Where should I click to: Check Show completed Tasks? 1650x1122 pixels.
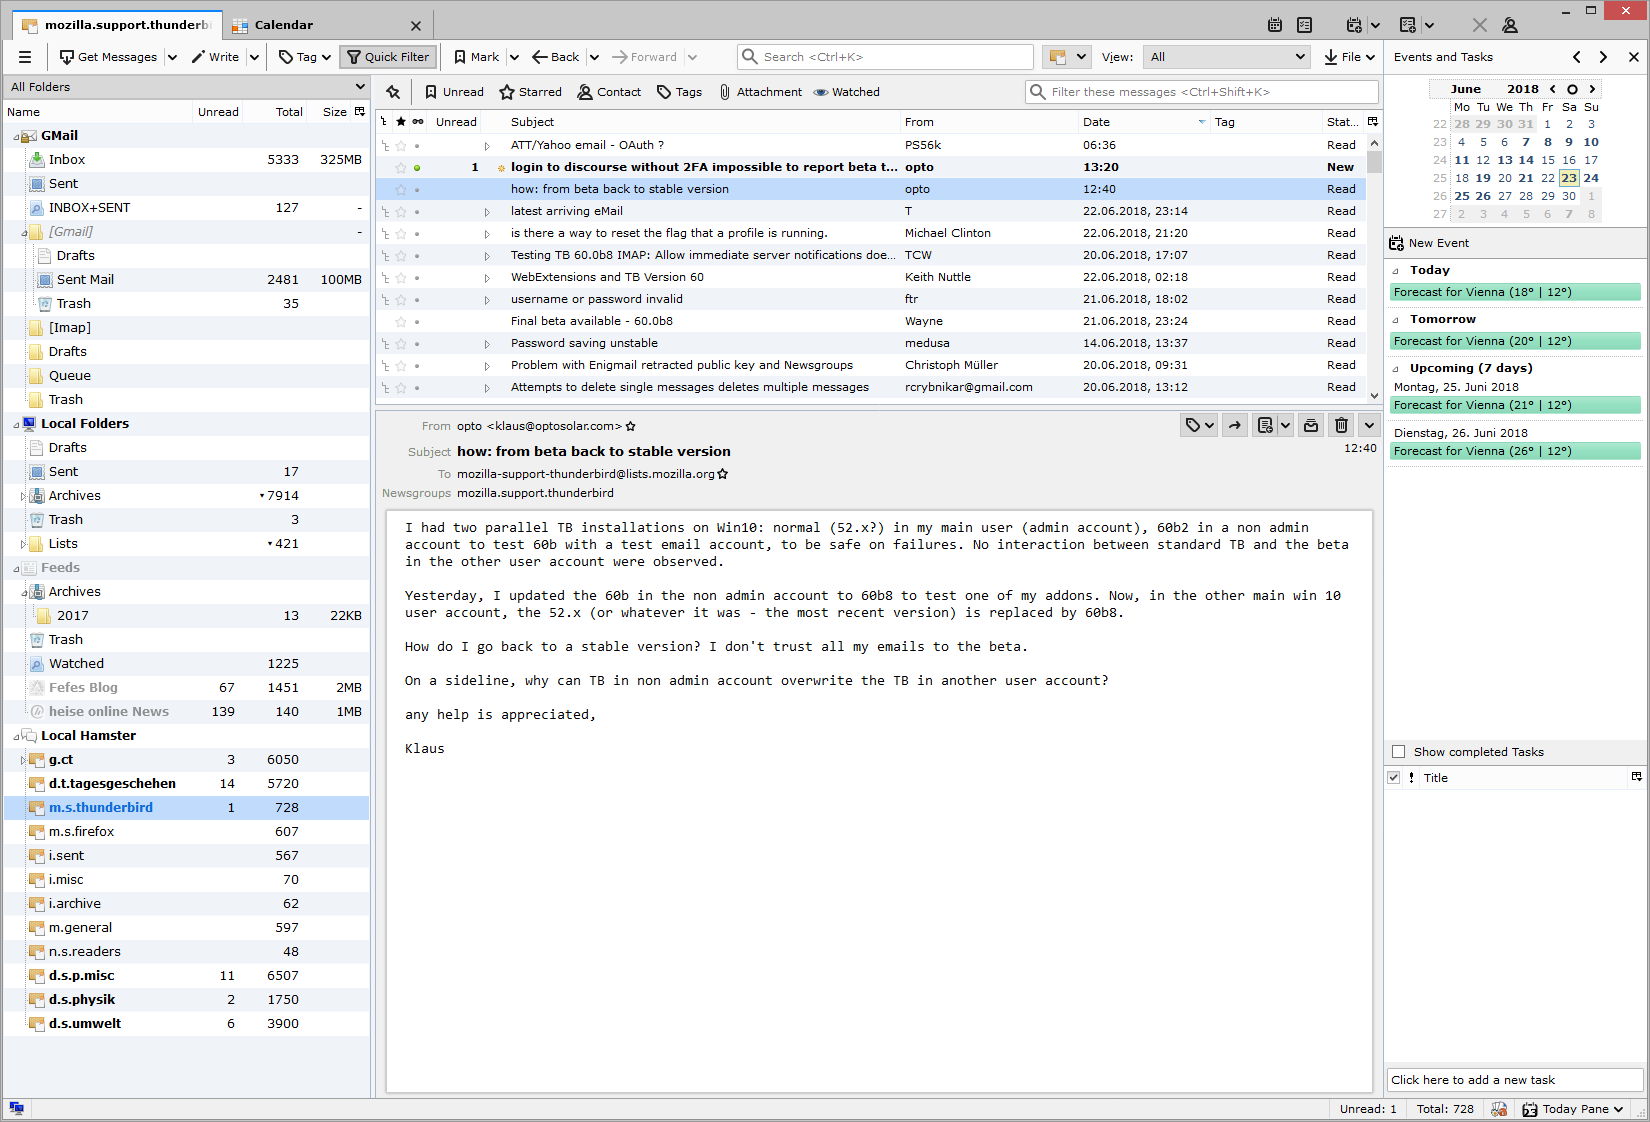(1398, 752)
